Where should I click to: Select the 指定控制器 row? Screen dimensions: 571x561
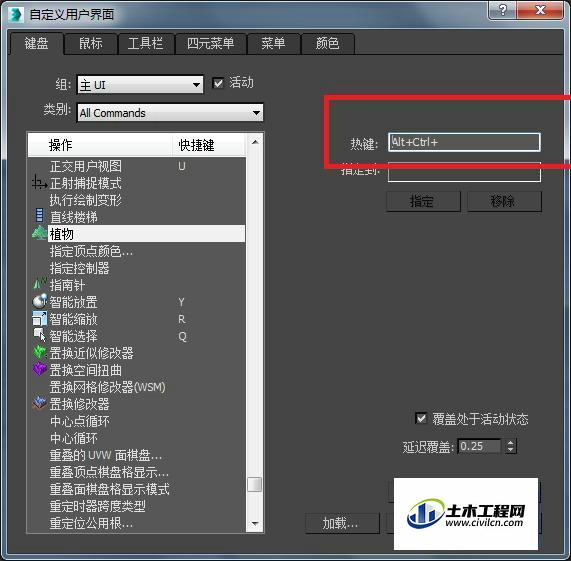coord(137,268)
